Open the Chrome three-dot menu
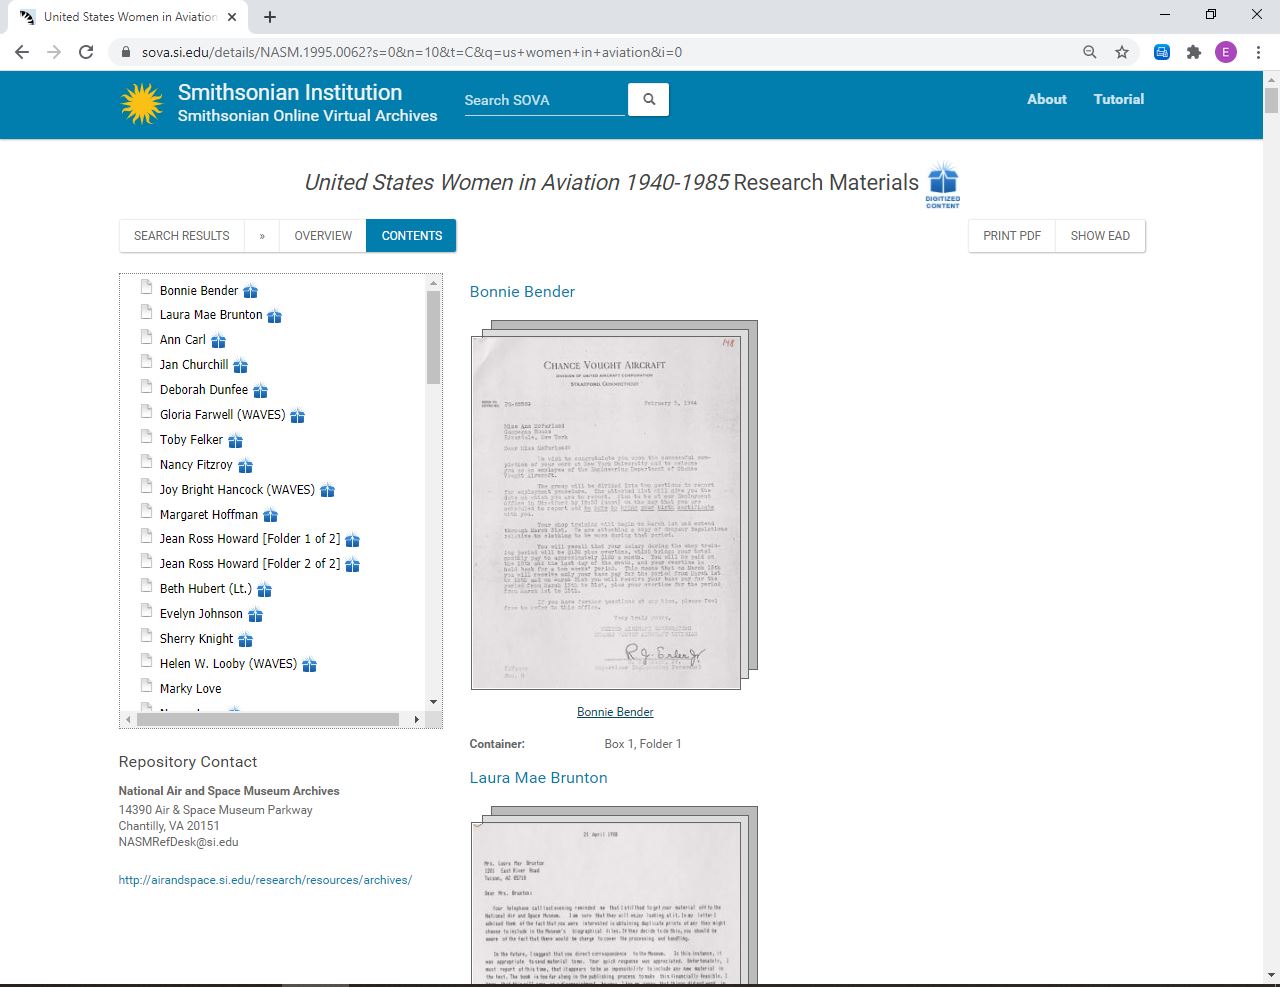The width and height of the screenshot is (1280, 987). (1258, 52)
